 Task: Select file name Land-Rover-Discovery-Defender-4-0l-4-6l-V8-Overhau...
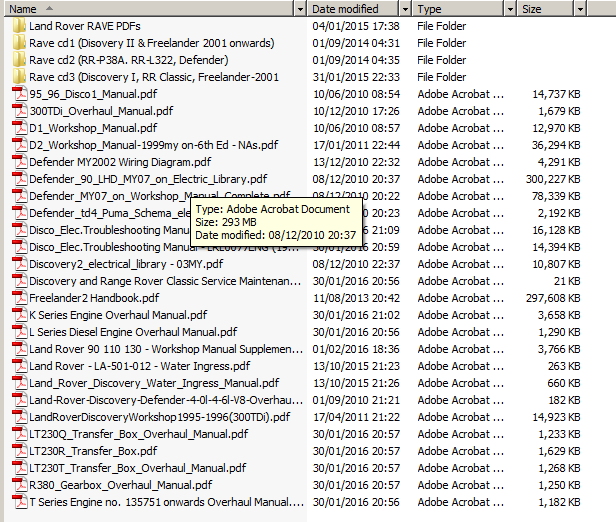pyautogui.click(x=166, y=400)
